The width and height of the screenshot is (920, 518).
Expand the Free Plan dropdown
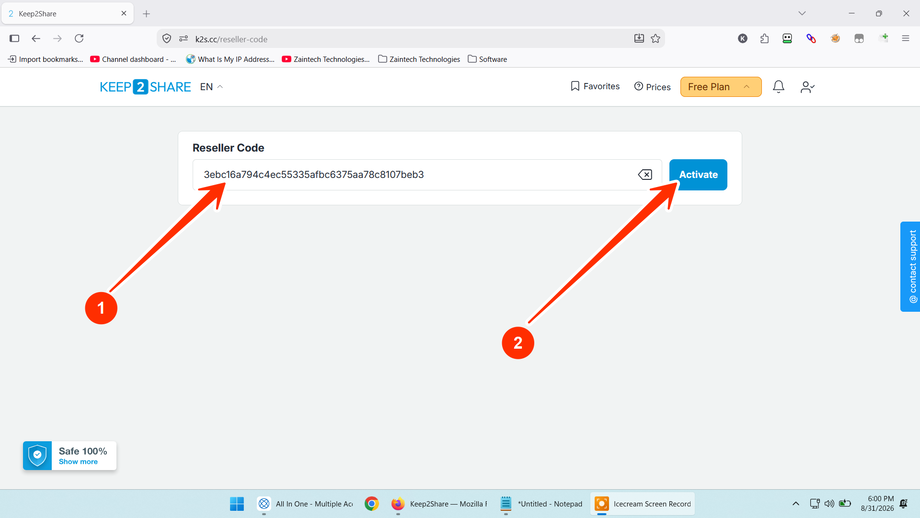pos(721,87)
